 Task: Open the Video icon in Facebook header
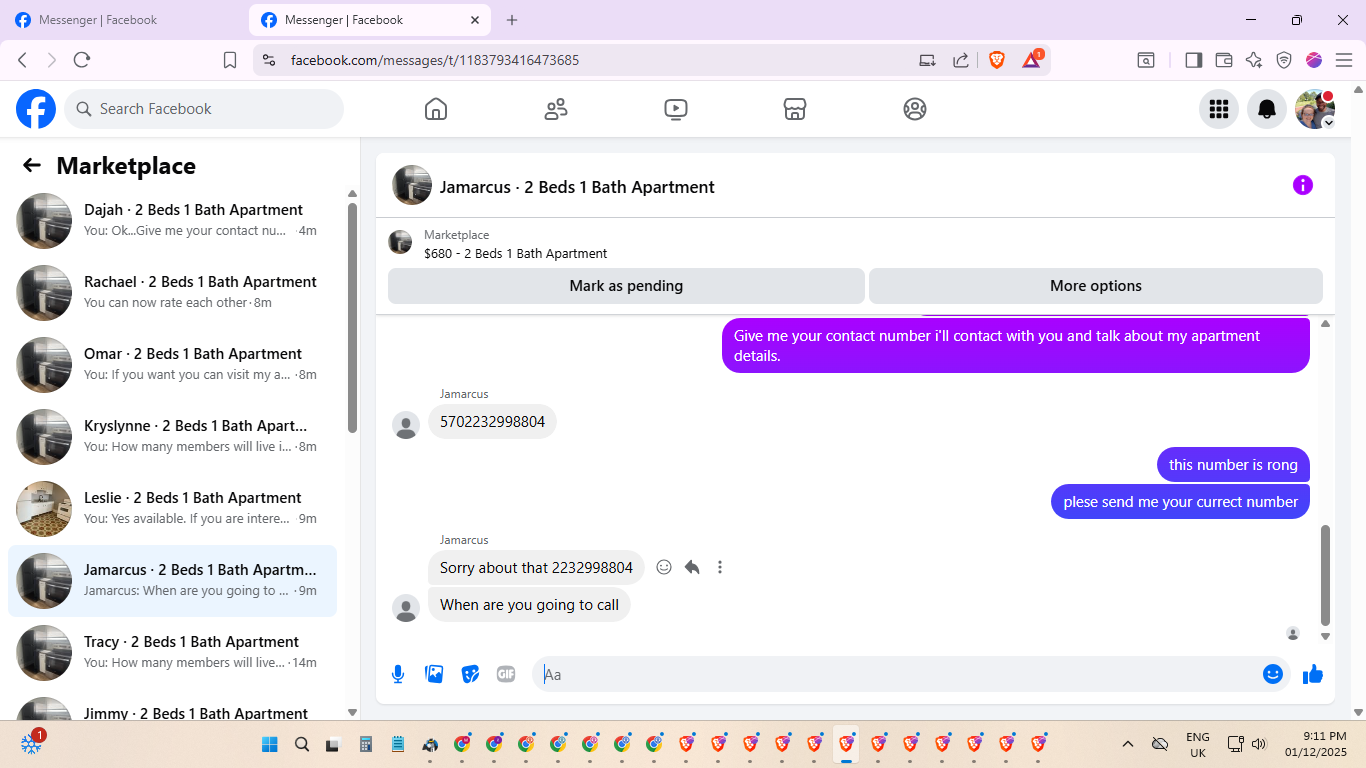pyautogui.click(x=676, y=109)
